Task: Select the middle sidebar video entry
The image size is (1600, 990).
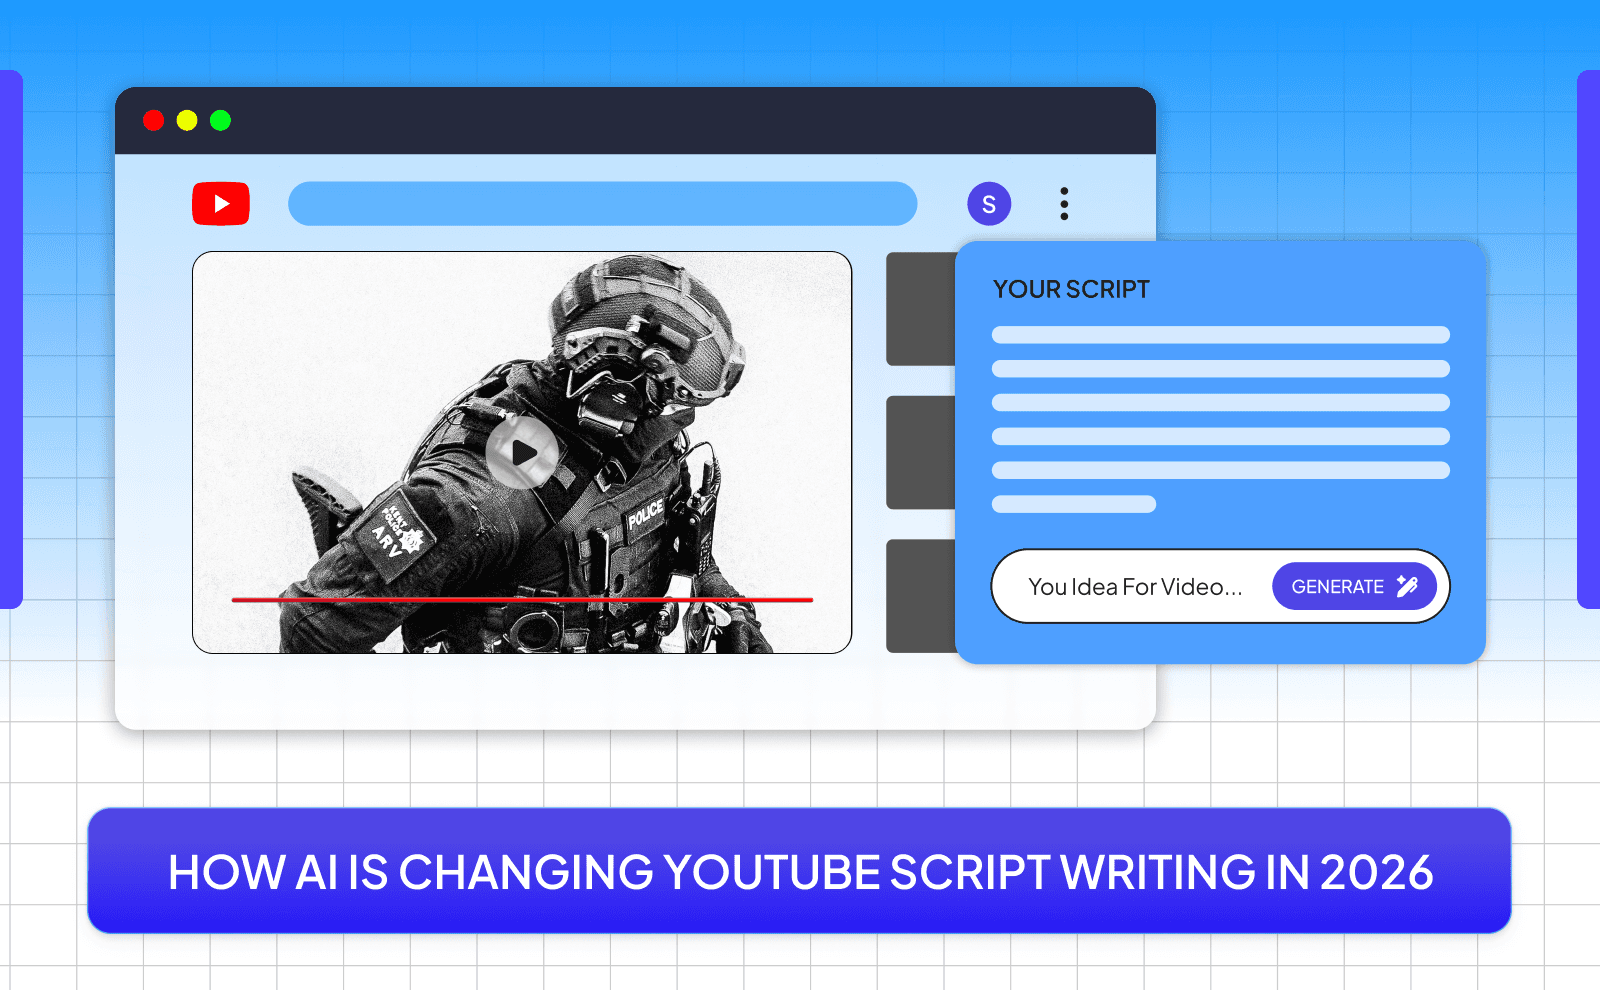Action: 922,452
